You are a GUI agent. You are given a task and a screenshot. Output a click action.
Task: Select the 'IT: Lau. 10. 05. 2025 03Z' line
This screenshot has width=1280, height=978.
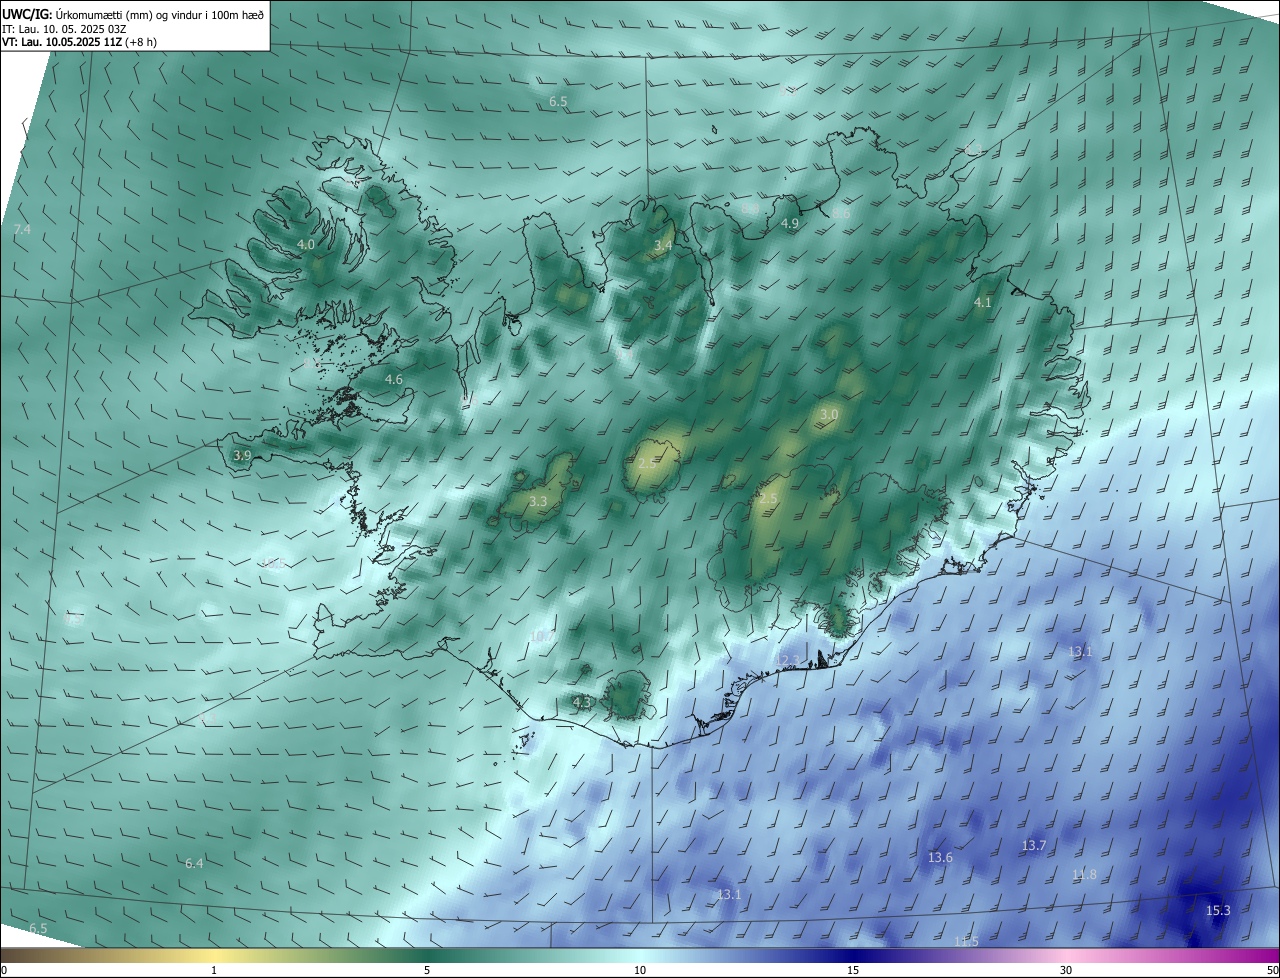point(65,28)
